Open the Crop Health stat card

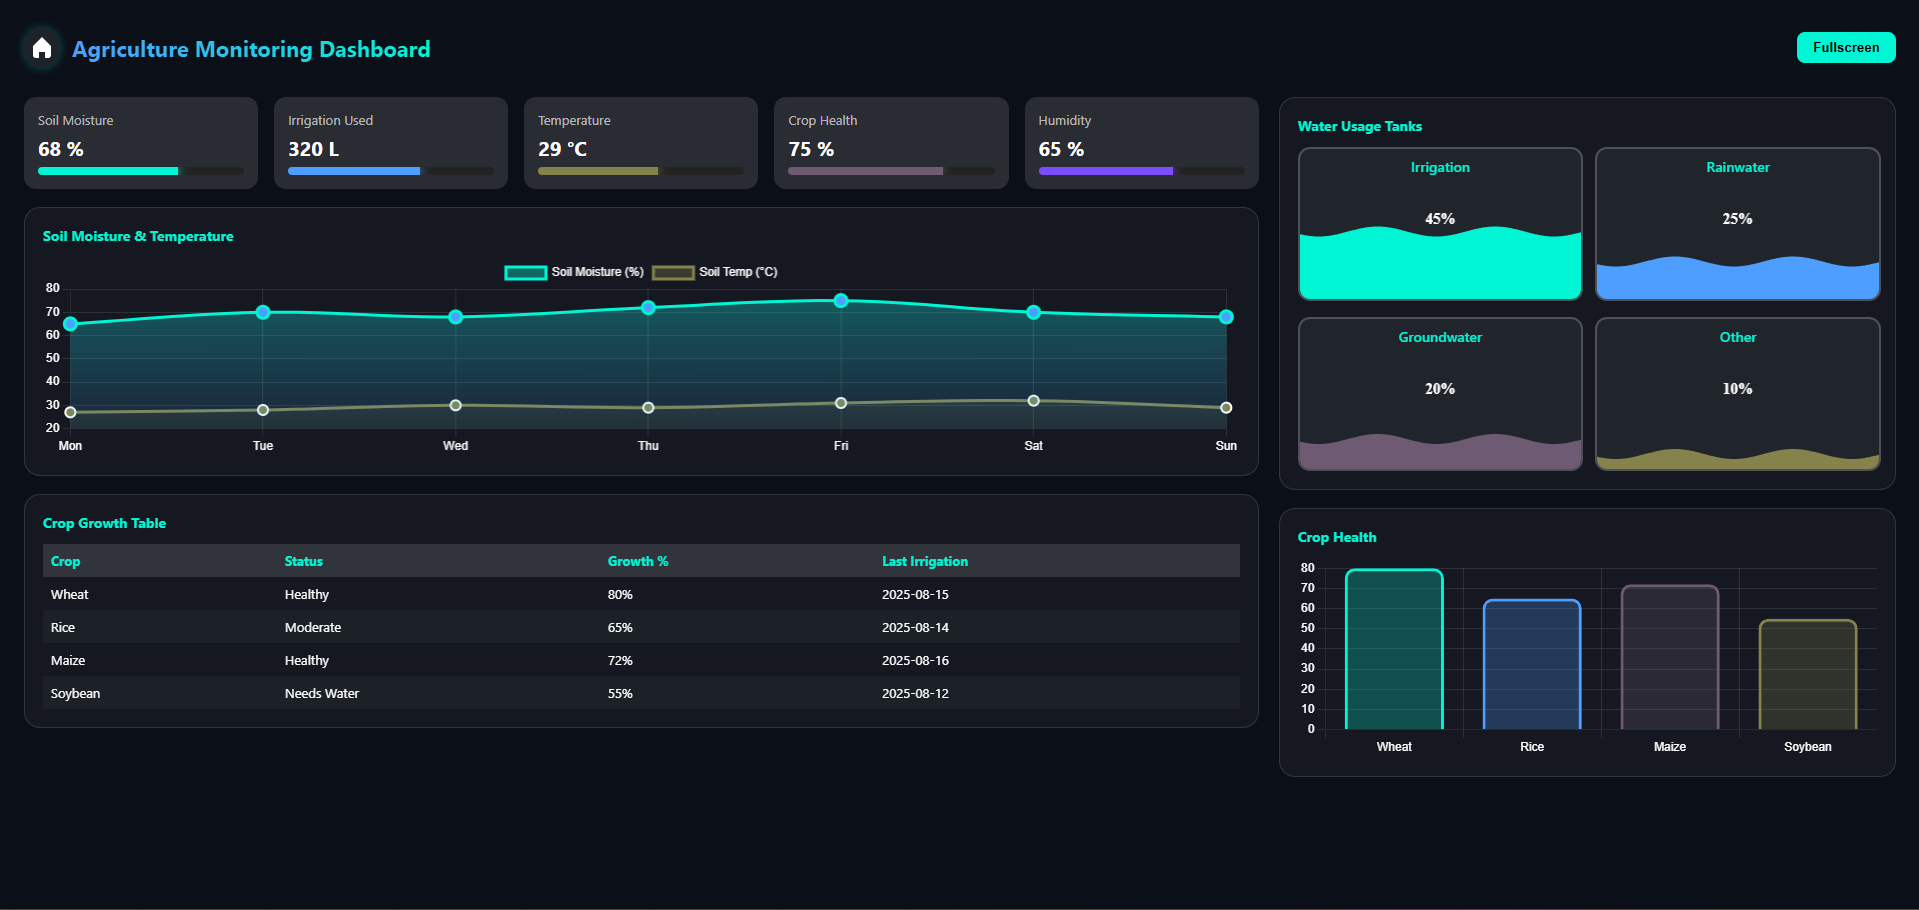click(x=891, y=142)
